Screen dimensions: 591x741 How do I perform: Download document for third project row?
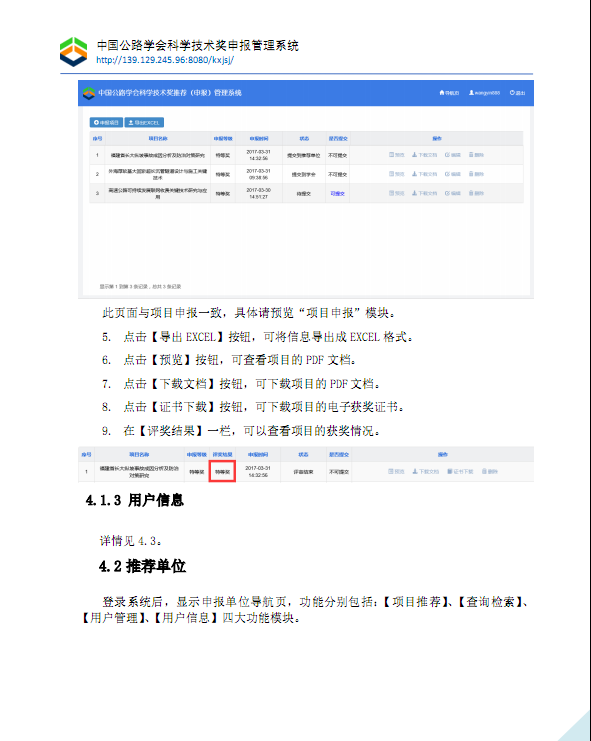coord(424,193)
